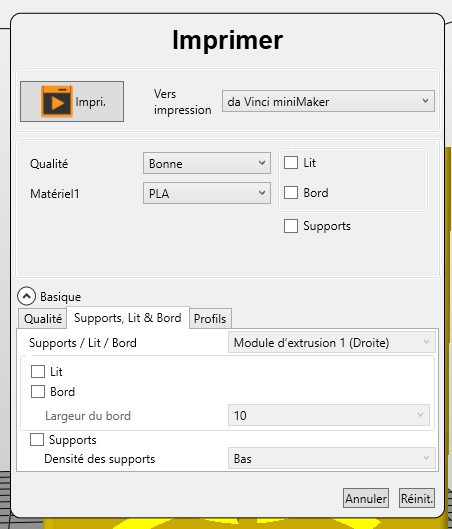This screenshot has height=529, width=452.
Task: Click the Matériel1 label
Action: pyautogui.click(x=55, y=194)
